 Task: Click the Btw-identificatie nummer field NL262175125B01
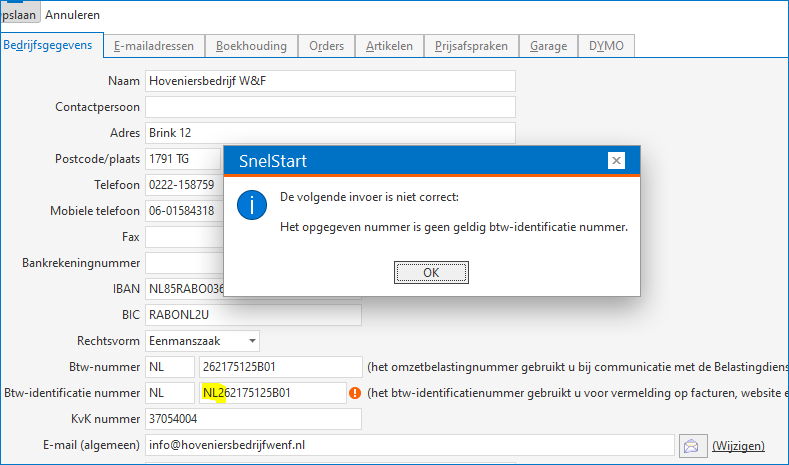pyautogui.click(x=273, y=393)
